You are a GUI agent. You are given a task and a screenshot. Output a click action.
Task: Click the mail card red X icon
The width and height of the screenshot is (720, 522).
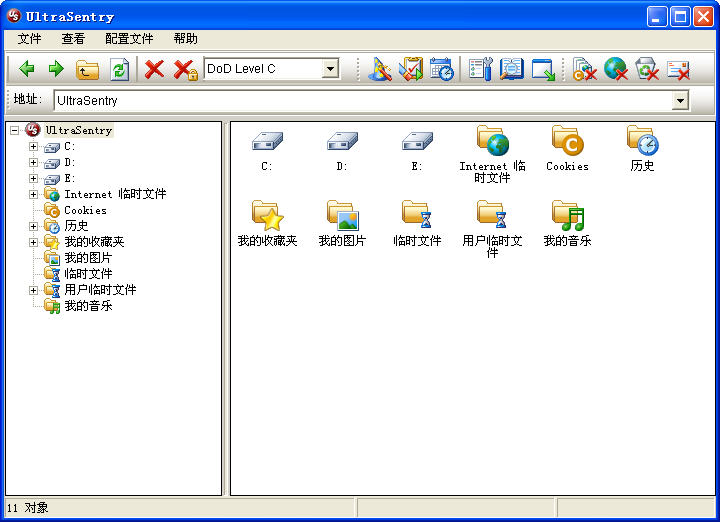click(x=678, y=70)
